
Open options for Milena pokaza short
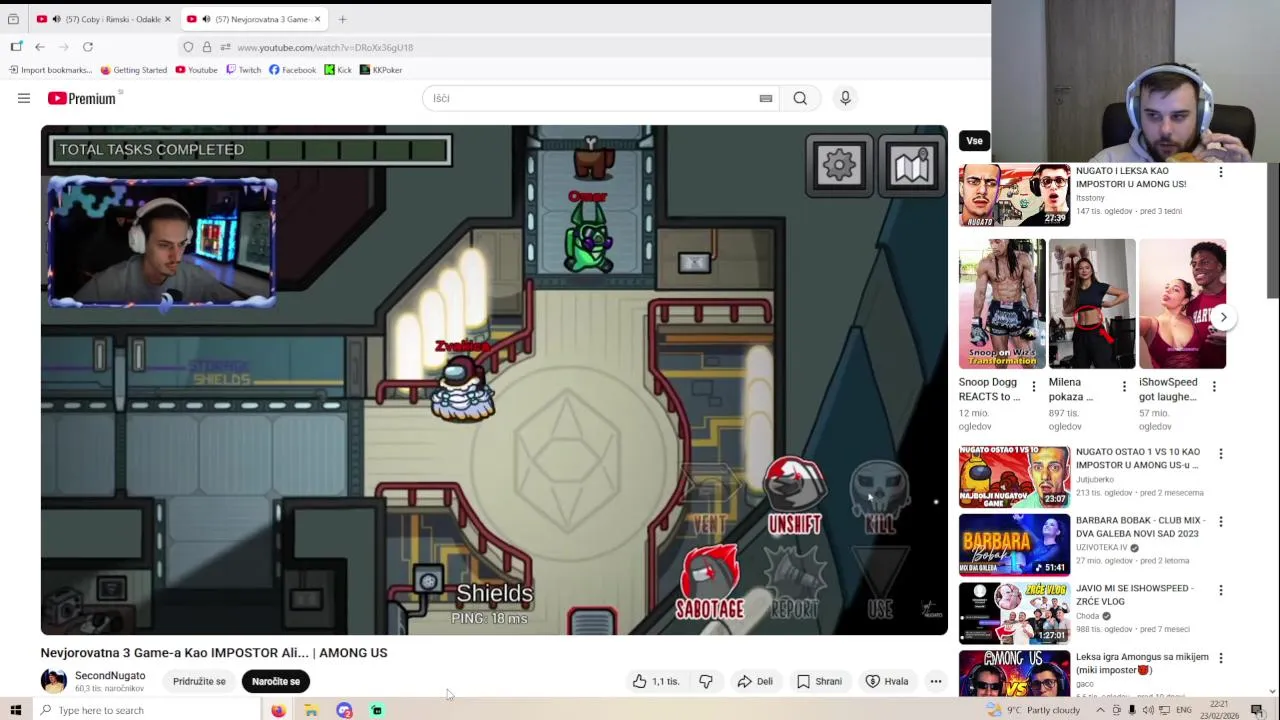click(1124, 386)
